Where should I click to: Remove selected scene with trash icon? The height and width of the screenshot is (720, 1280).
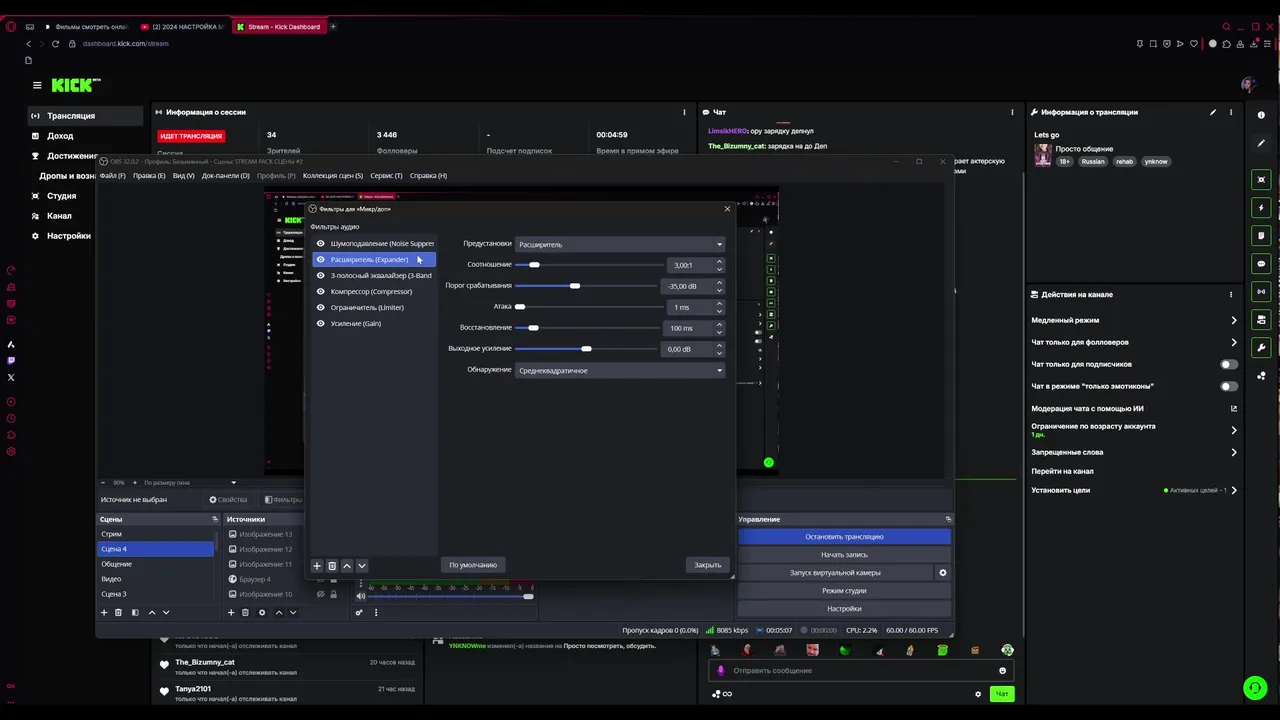[118, 612]
